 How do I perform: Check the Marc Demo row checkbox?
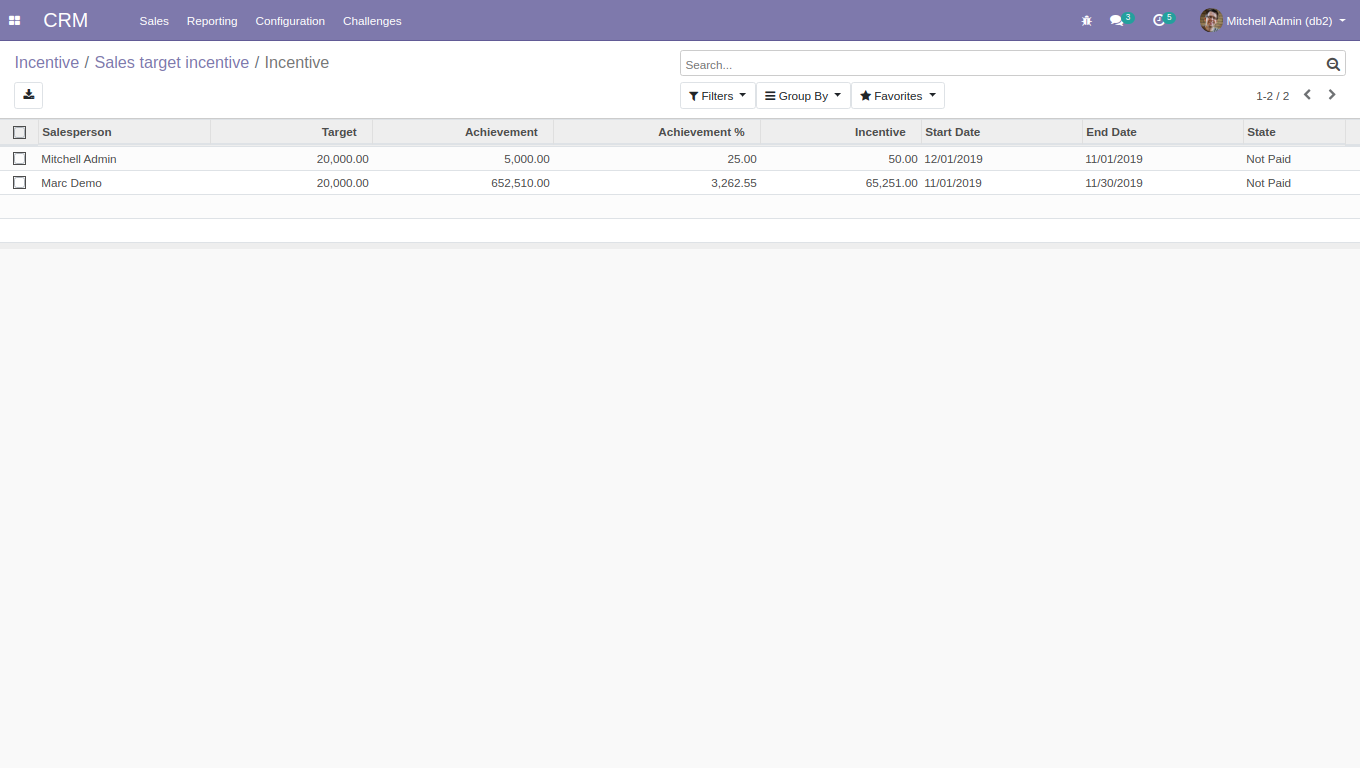pos(19,182)
